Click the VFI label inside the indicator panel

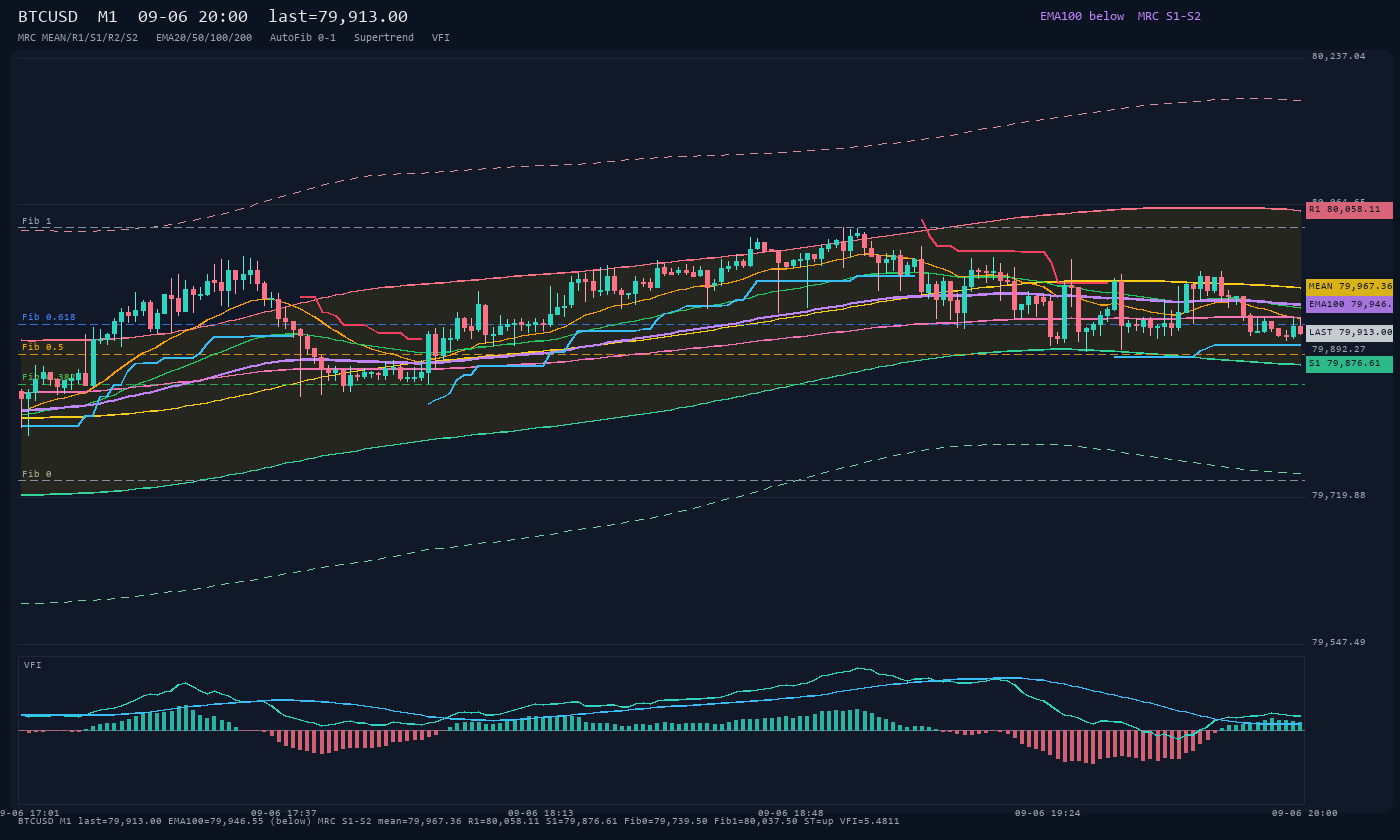(x=33, y=665)
